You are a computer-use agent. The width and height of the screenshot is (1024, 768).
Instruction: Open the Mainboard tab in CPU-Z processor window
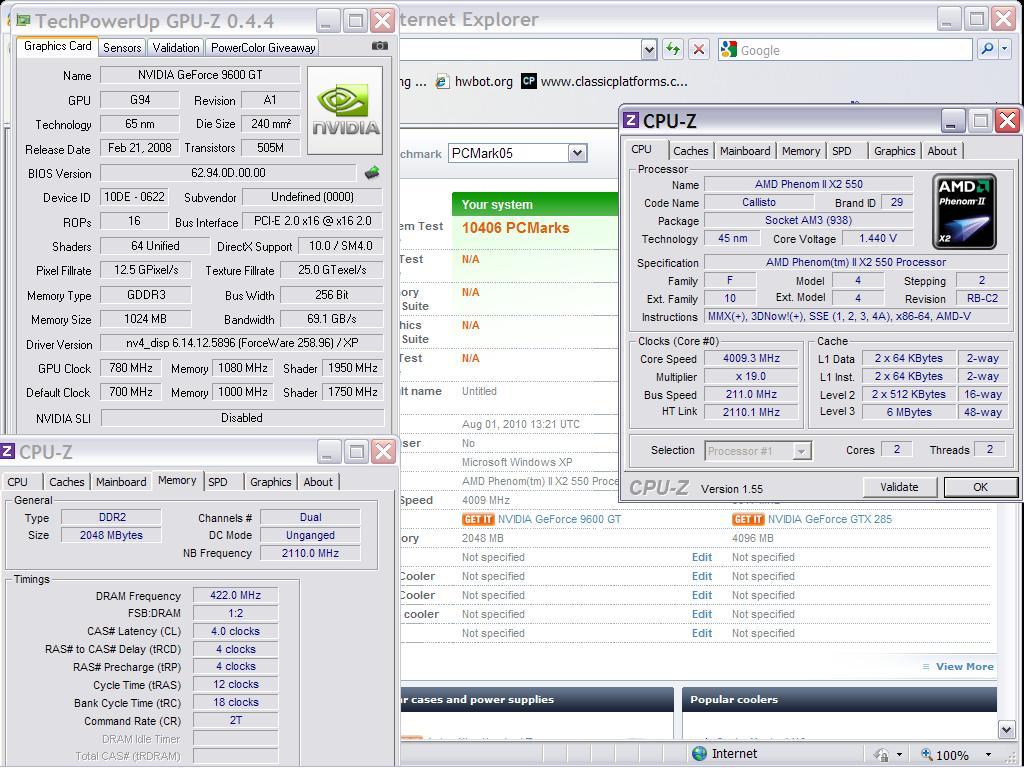(x=744, y=151)
